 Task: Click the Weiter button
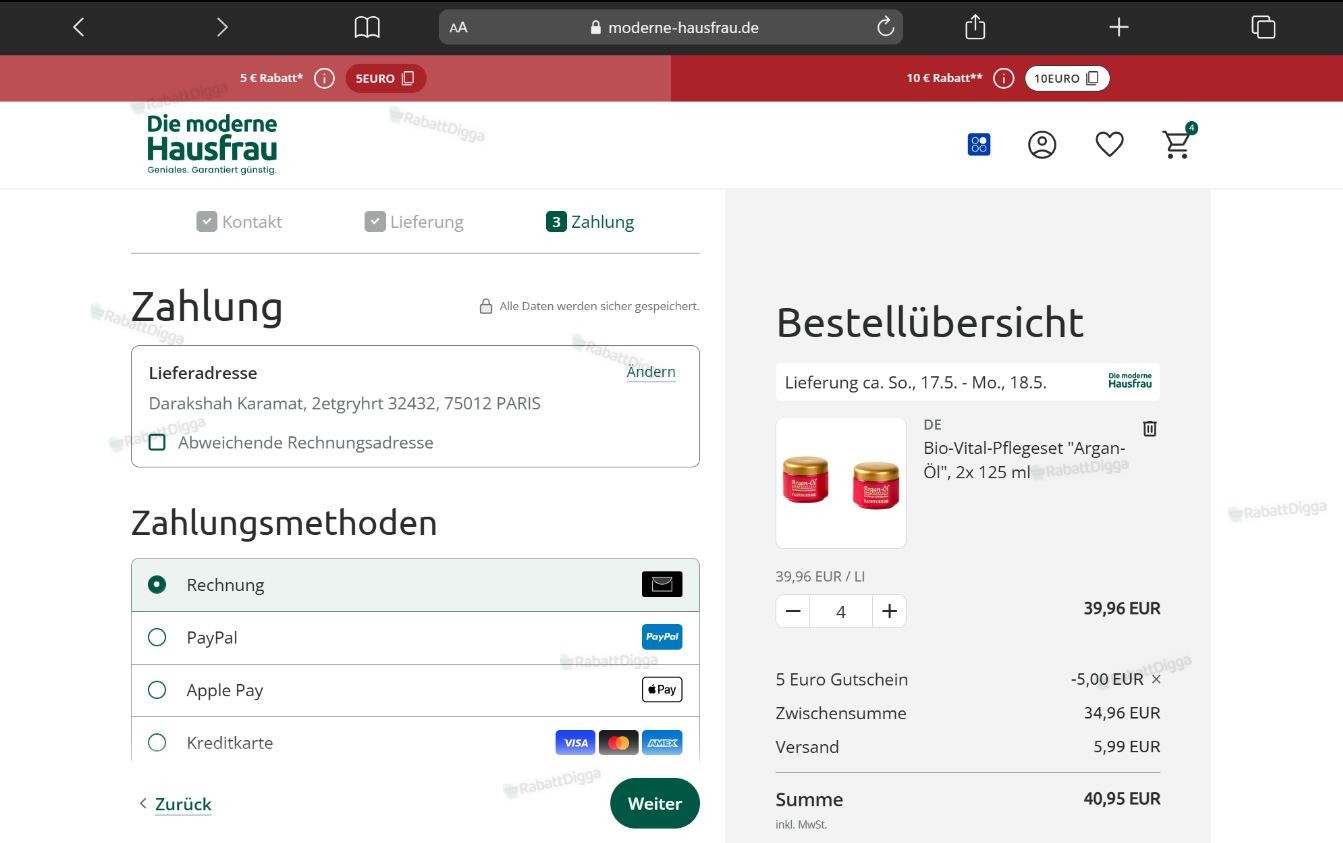pos(655,803)
